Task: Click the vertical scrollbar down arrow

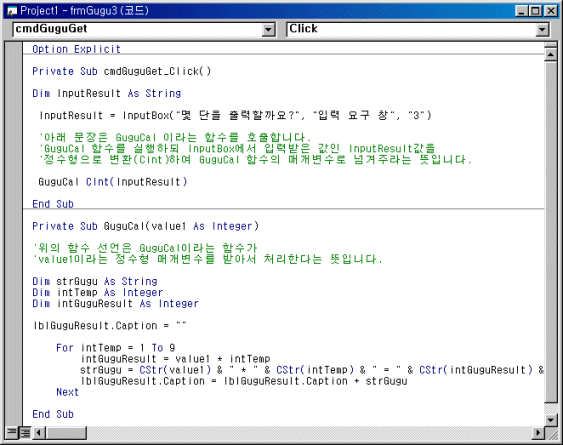Action: coord(550,419)
